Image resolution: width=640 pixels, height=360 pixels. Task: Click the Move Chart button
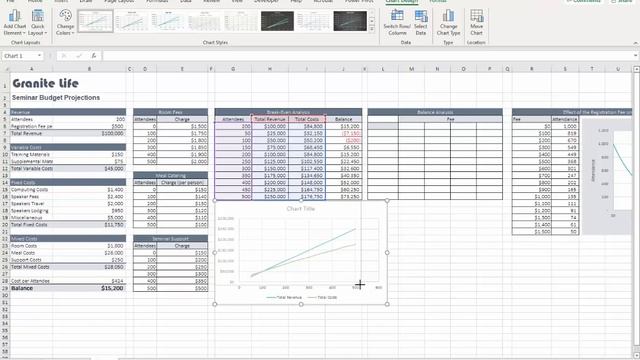(x=476, y=22)
